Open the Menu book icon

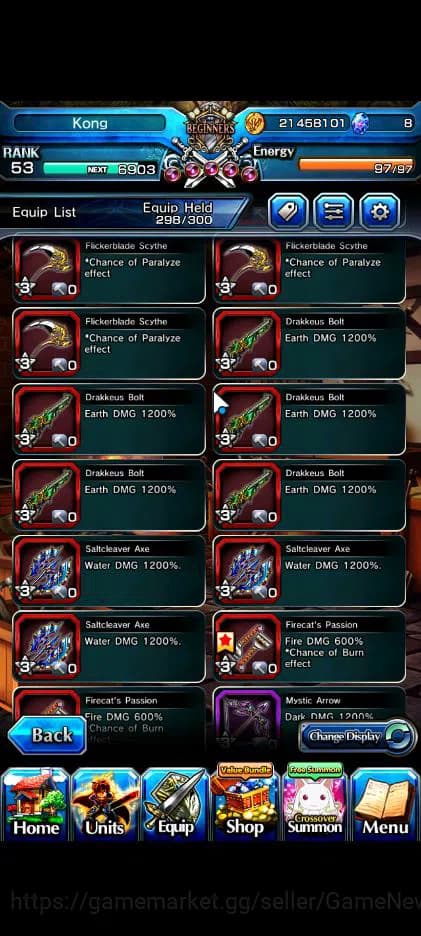385,804
